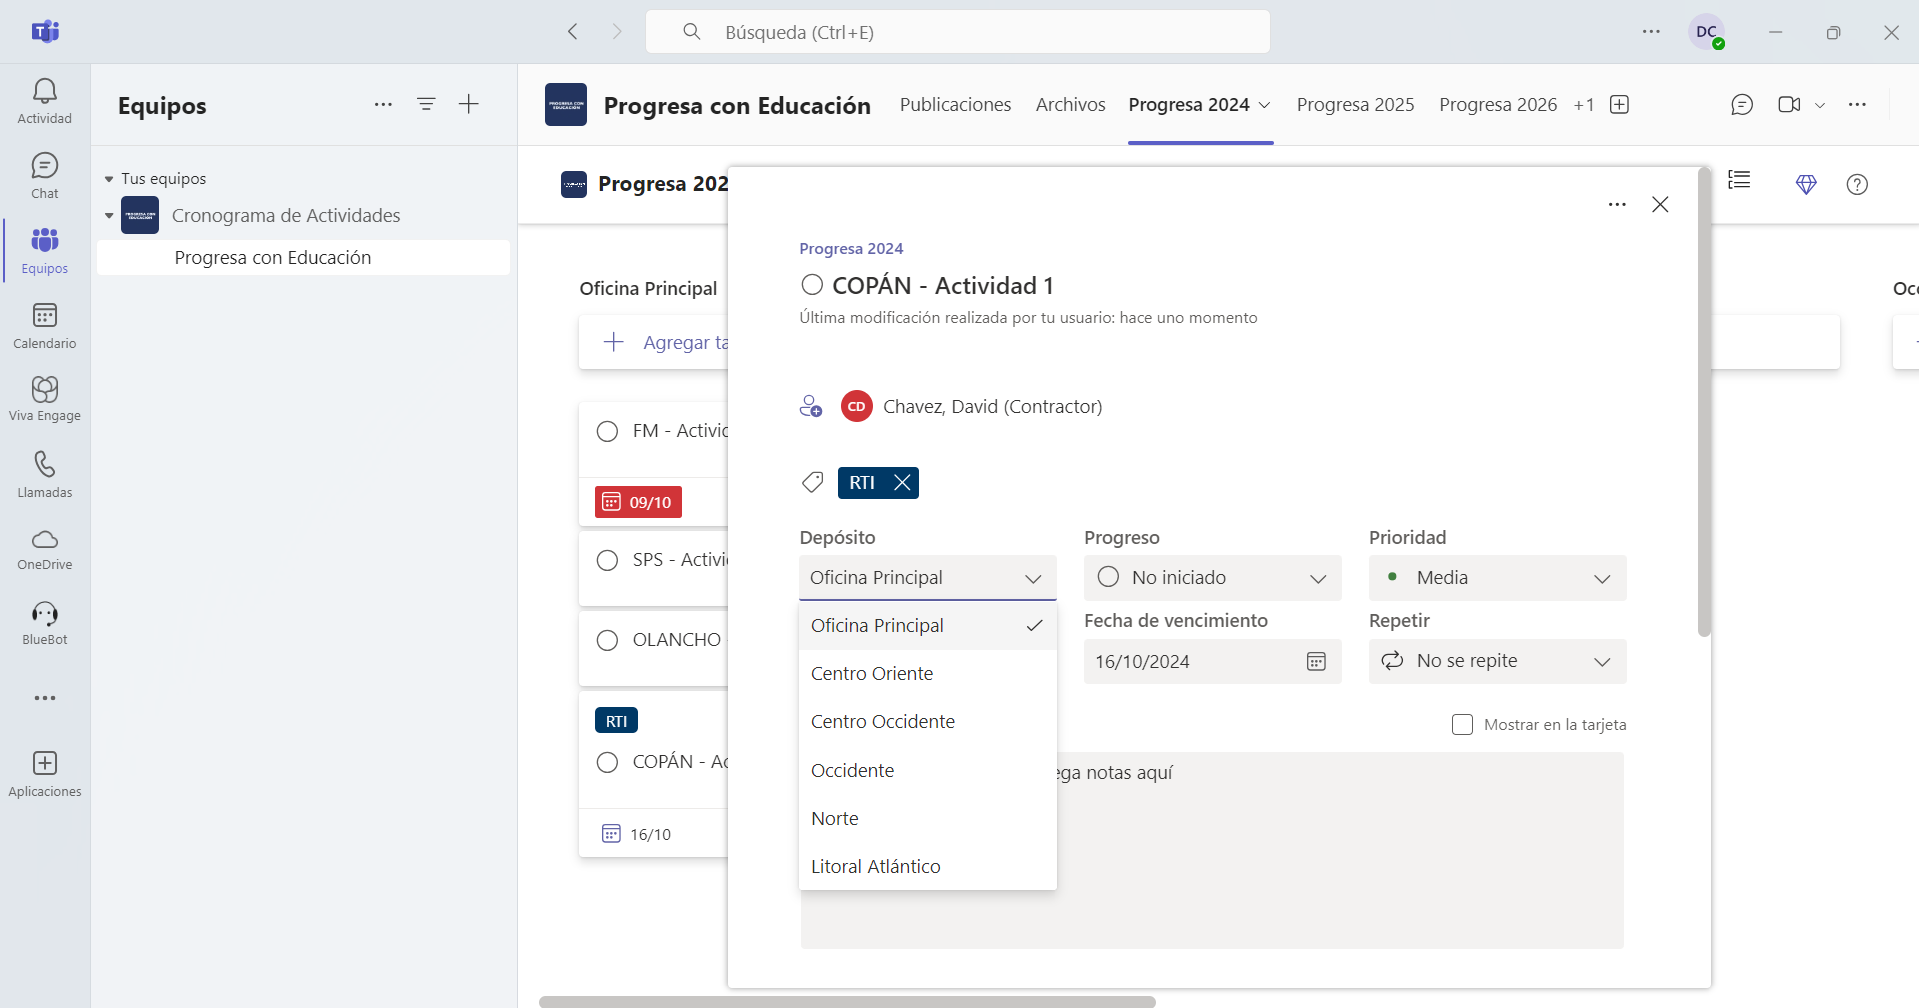Collapse Cronograma de Actividades team
Screen dimensions: 1919x1008
point(109,216)
